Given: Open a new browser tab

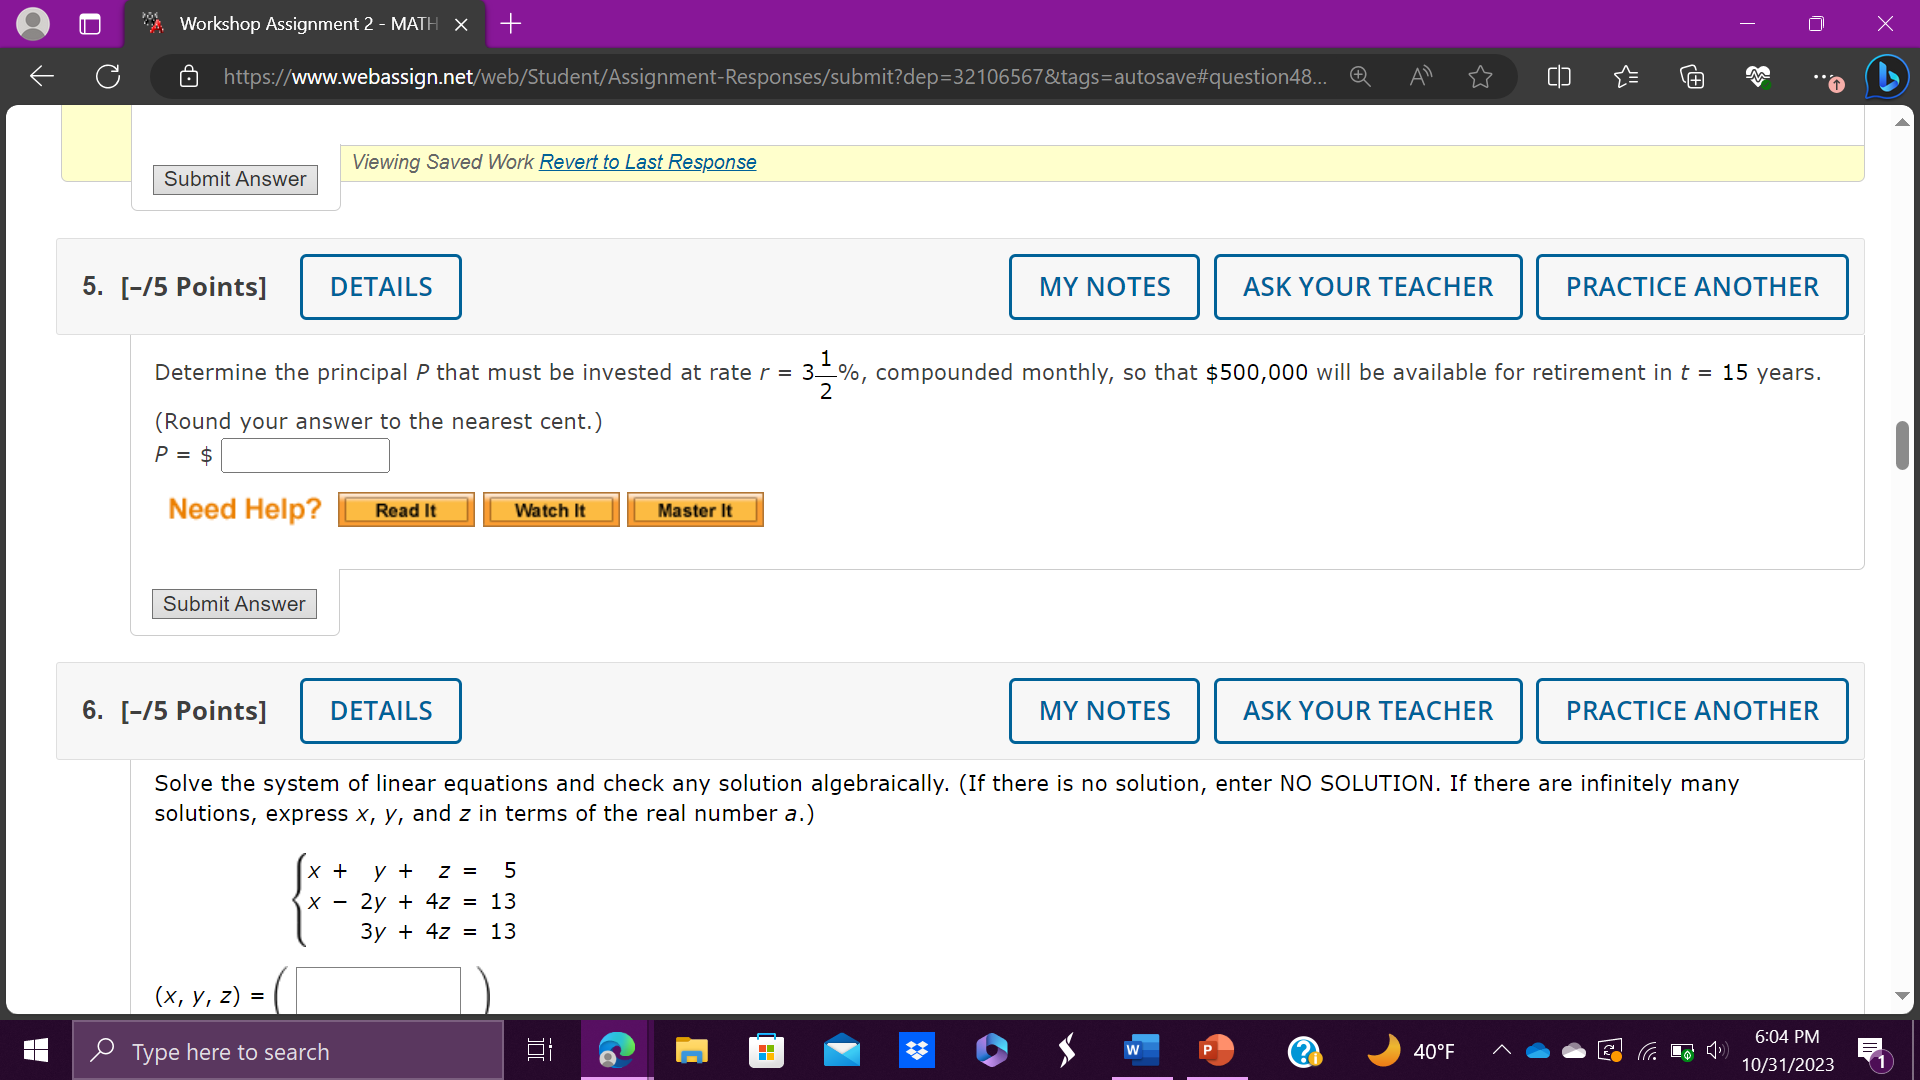Looking at the screenshot, I should pos(510,23).
